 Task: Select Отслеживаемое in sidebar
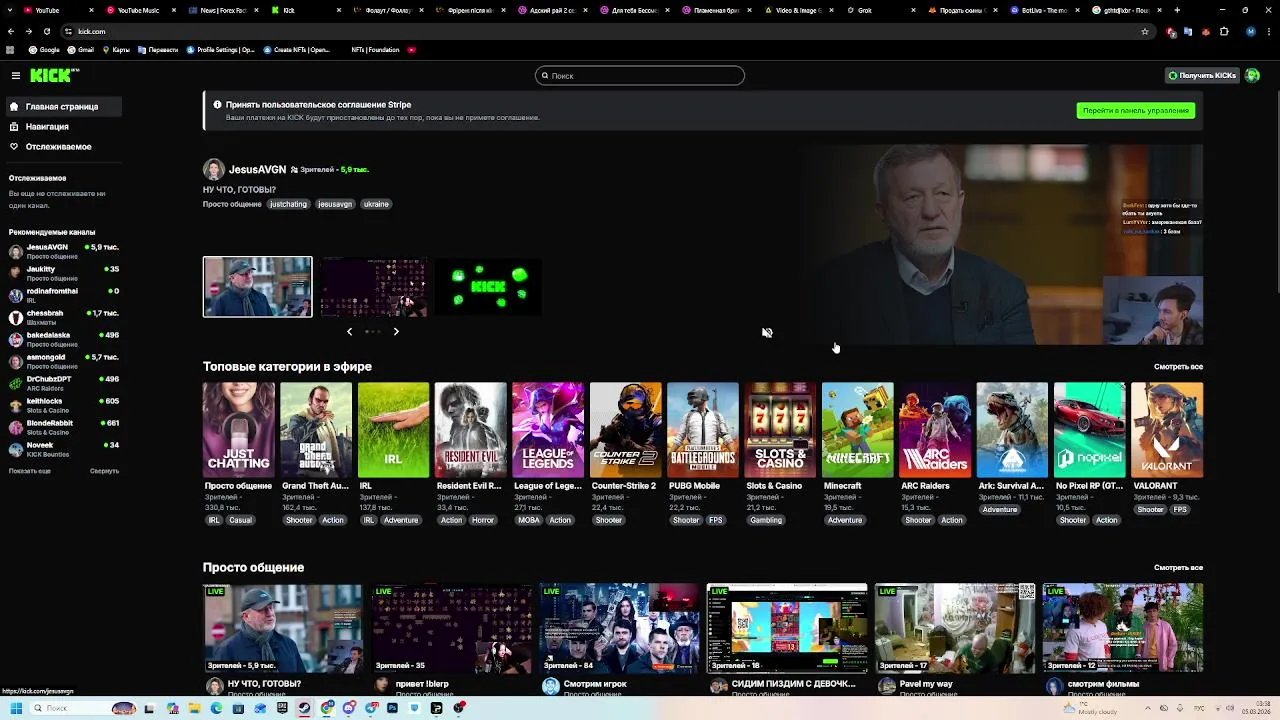click(x=63, y=146)
